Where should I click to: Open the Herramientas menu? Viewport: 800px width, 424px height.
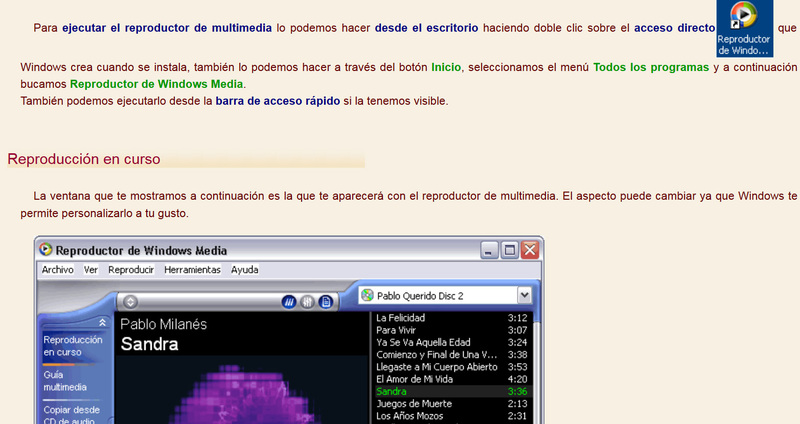(192, 269)
